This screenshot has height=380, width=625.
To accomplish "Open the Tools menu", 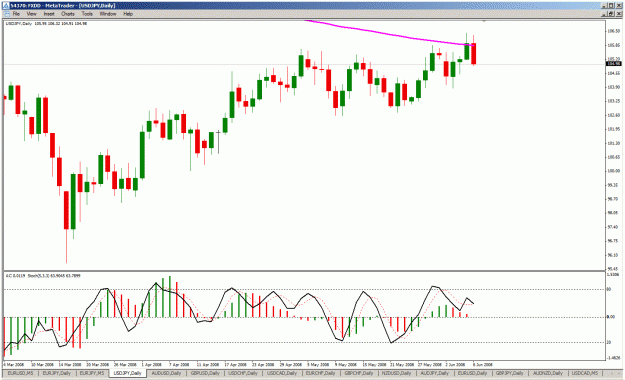I will click(x=87, y=14).
